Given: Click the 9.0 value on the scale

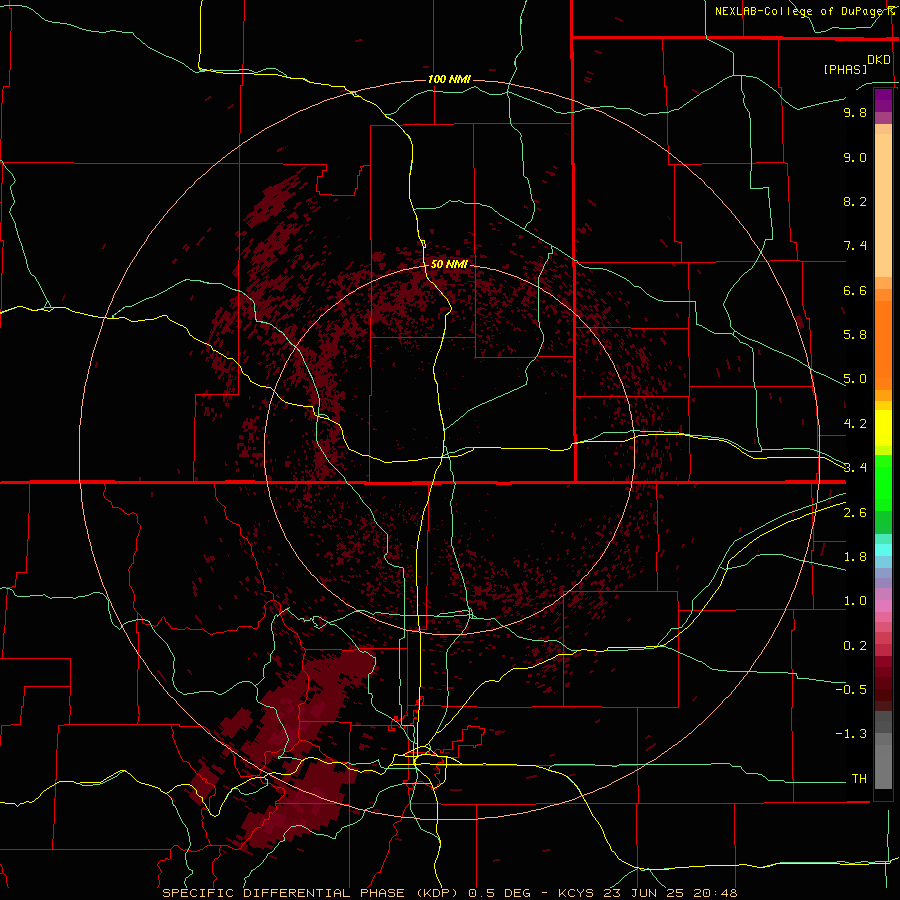Looking at the screenshot, I should coord(855,157).
